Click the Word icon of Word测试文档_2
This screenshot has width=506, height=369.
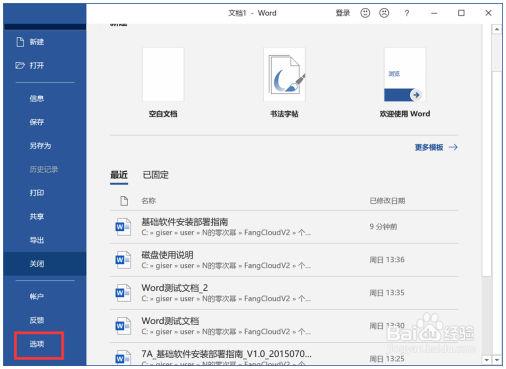coord(122,293)
